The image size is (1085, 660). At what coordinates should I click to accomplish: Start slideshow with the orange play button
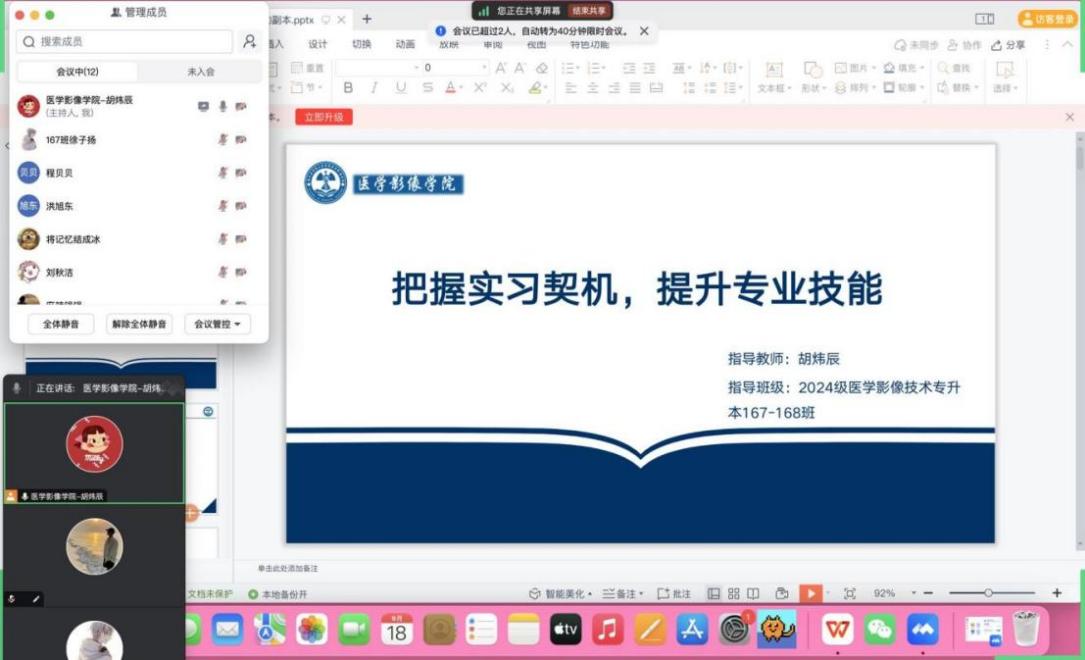click(810, 593)
